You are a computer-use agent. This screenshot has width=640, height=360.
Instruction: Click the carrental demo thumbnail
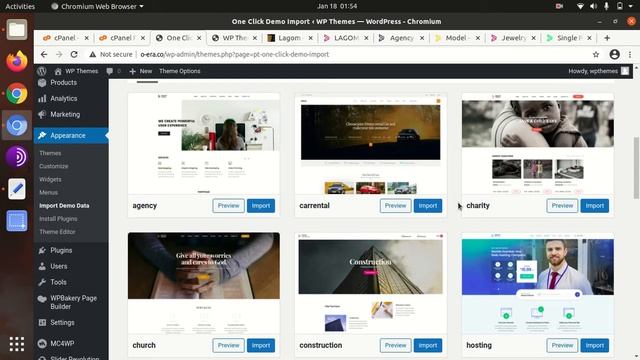371,144
